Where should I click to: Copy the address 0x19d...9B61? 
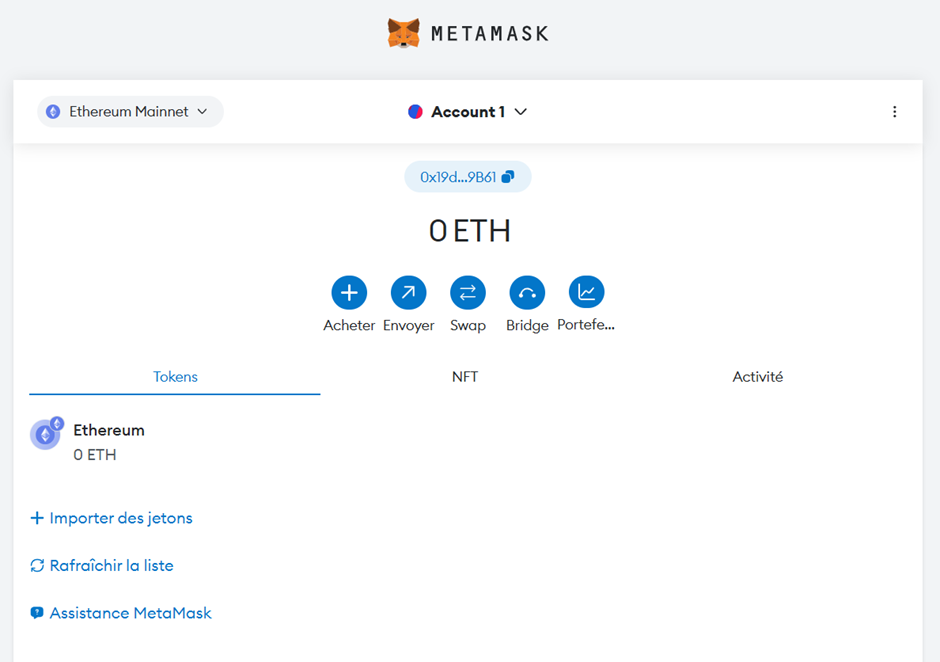pos(468,177)
